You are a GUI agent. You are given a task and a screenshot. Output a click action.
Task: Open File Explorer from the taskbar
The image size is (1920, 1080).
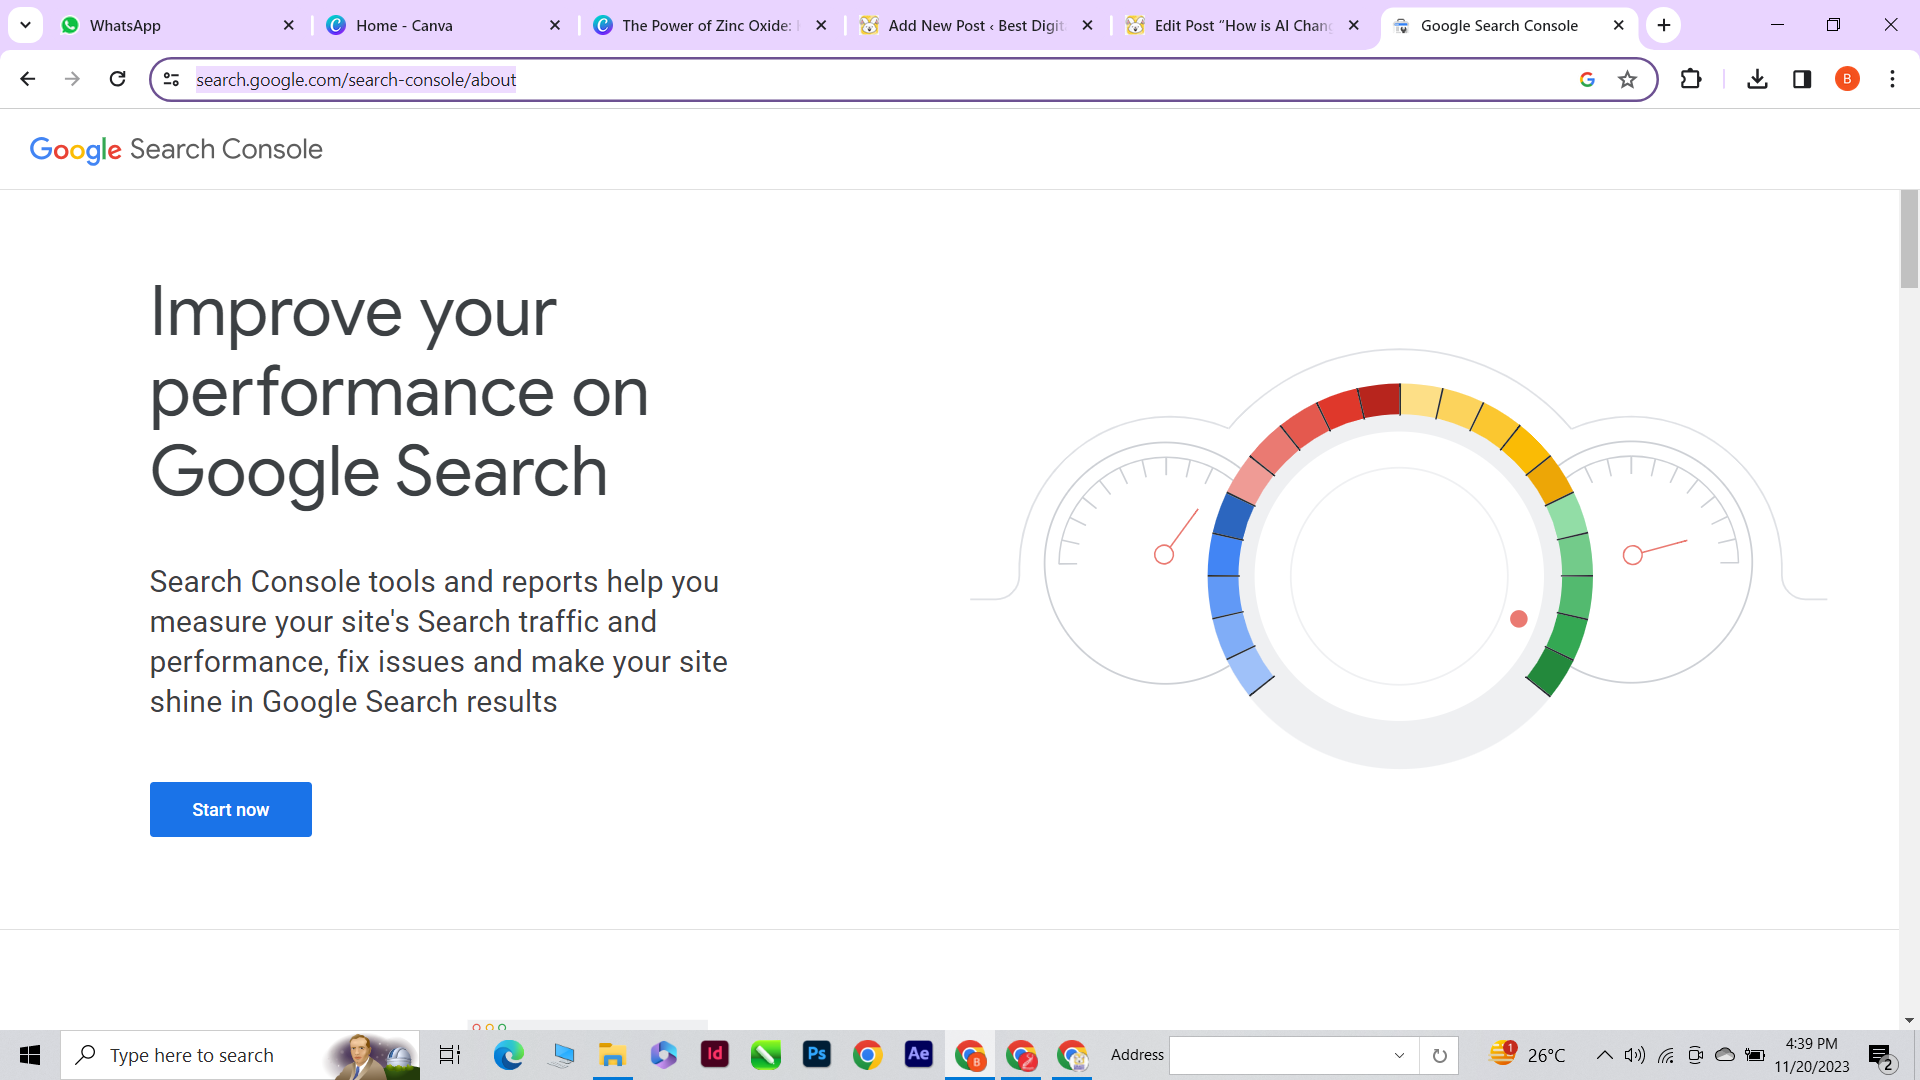tap(612, 1055)
